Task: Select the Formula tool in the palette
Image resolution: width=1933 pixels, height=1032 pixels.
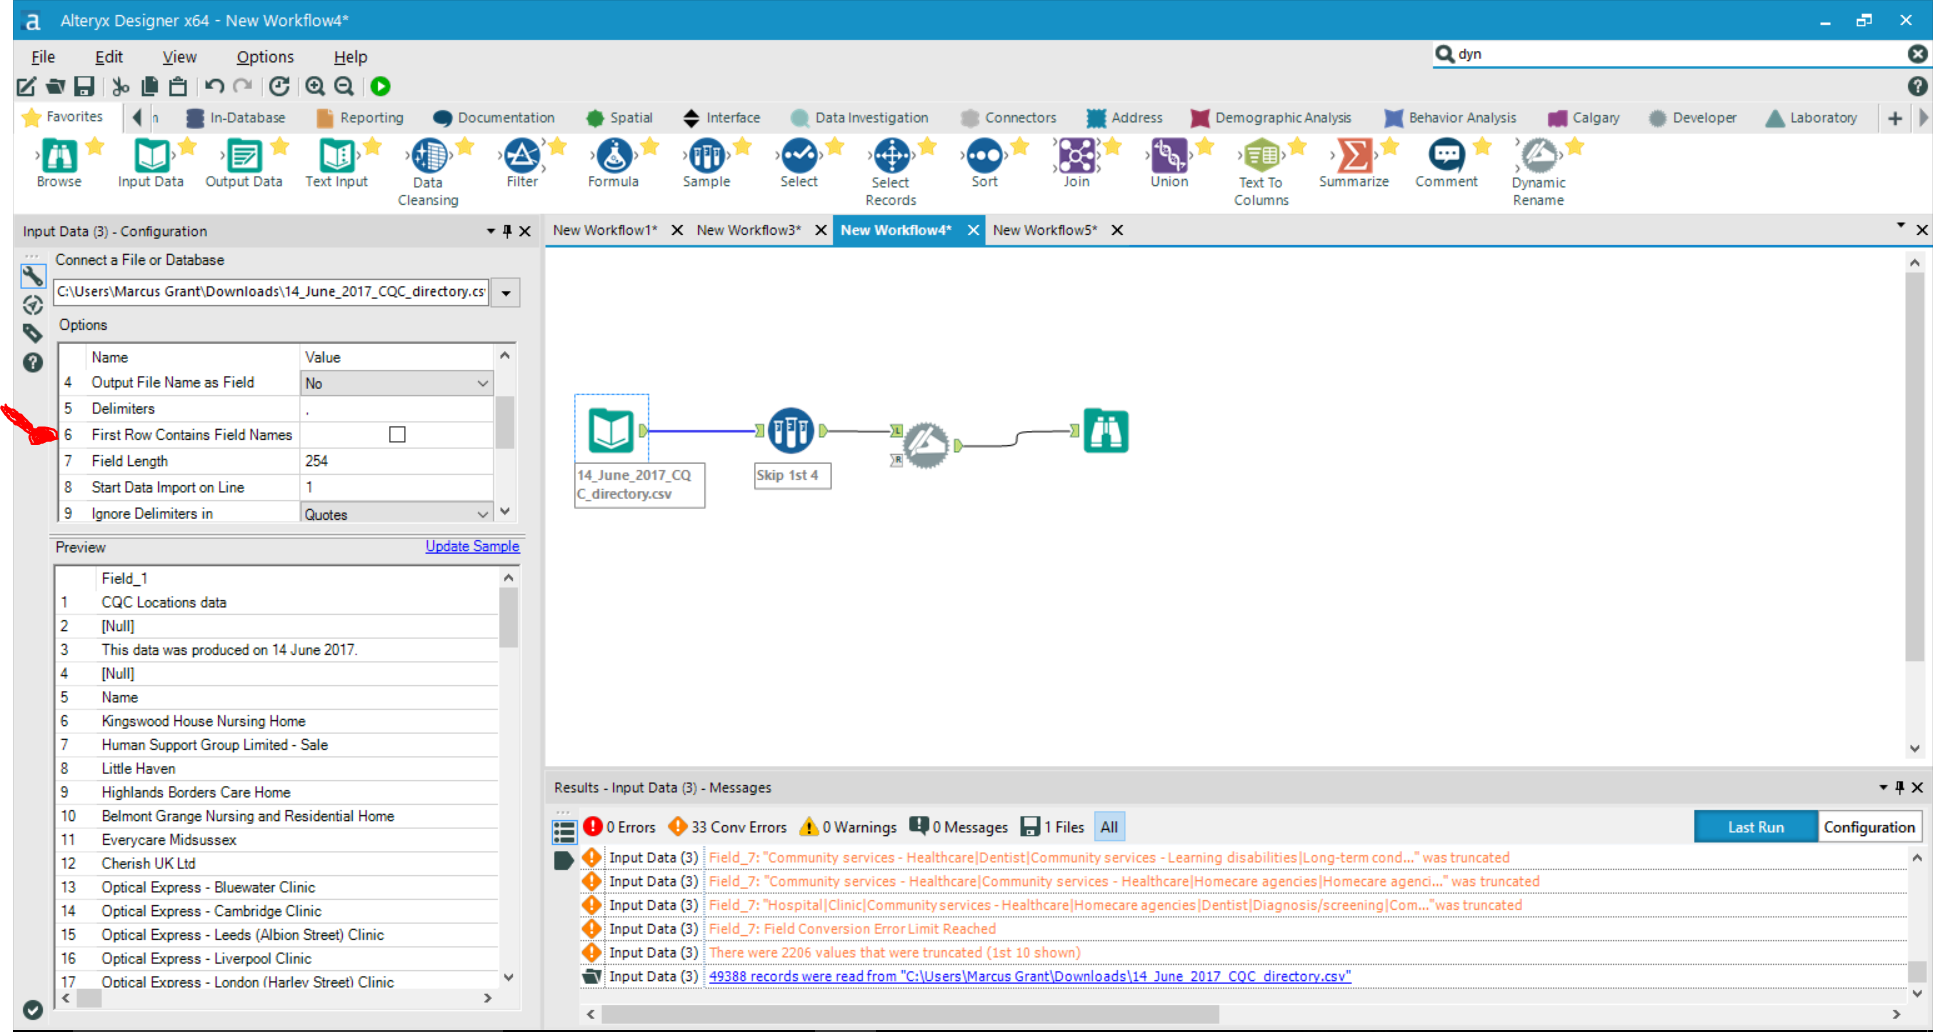Action: (613, 157)
